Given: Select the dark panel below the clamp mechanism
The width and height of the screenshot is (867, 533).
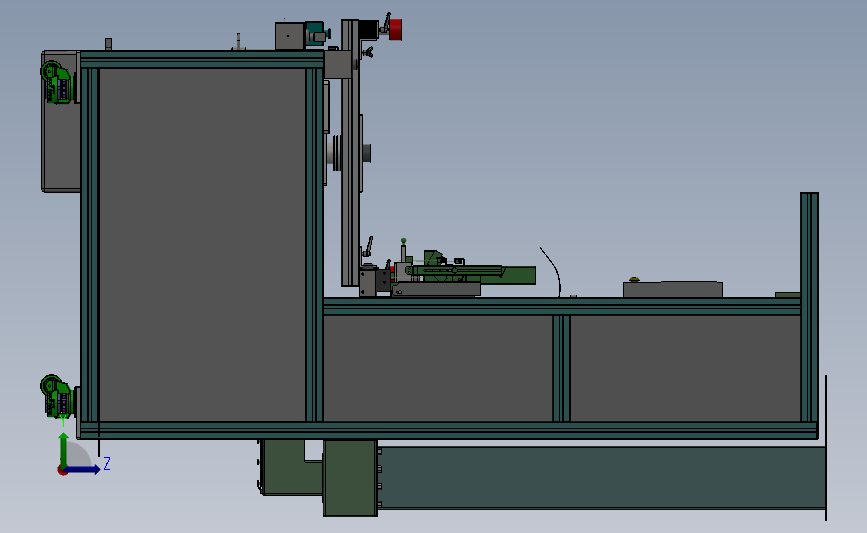Looking at the screenshot, I should [438, 368].
